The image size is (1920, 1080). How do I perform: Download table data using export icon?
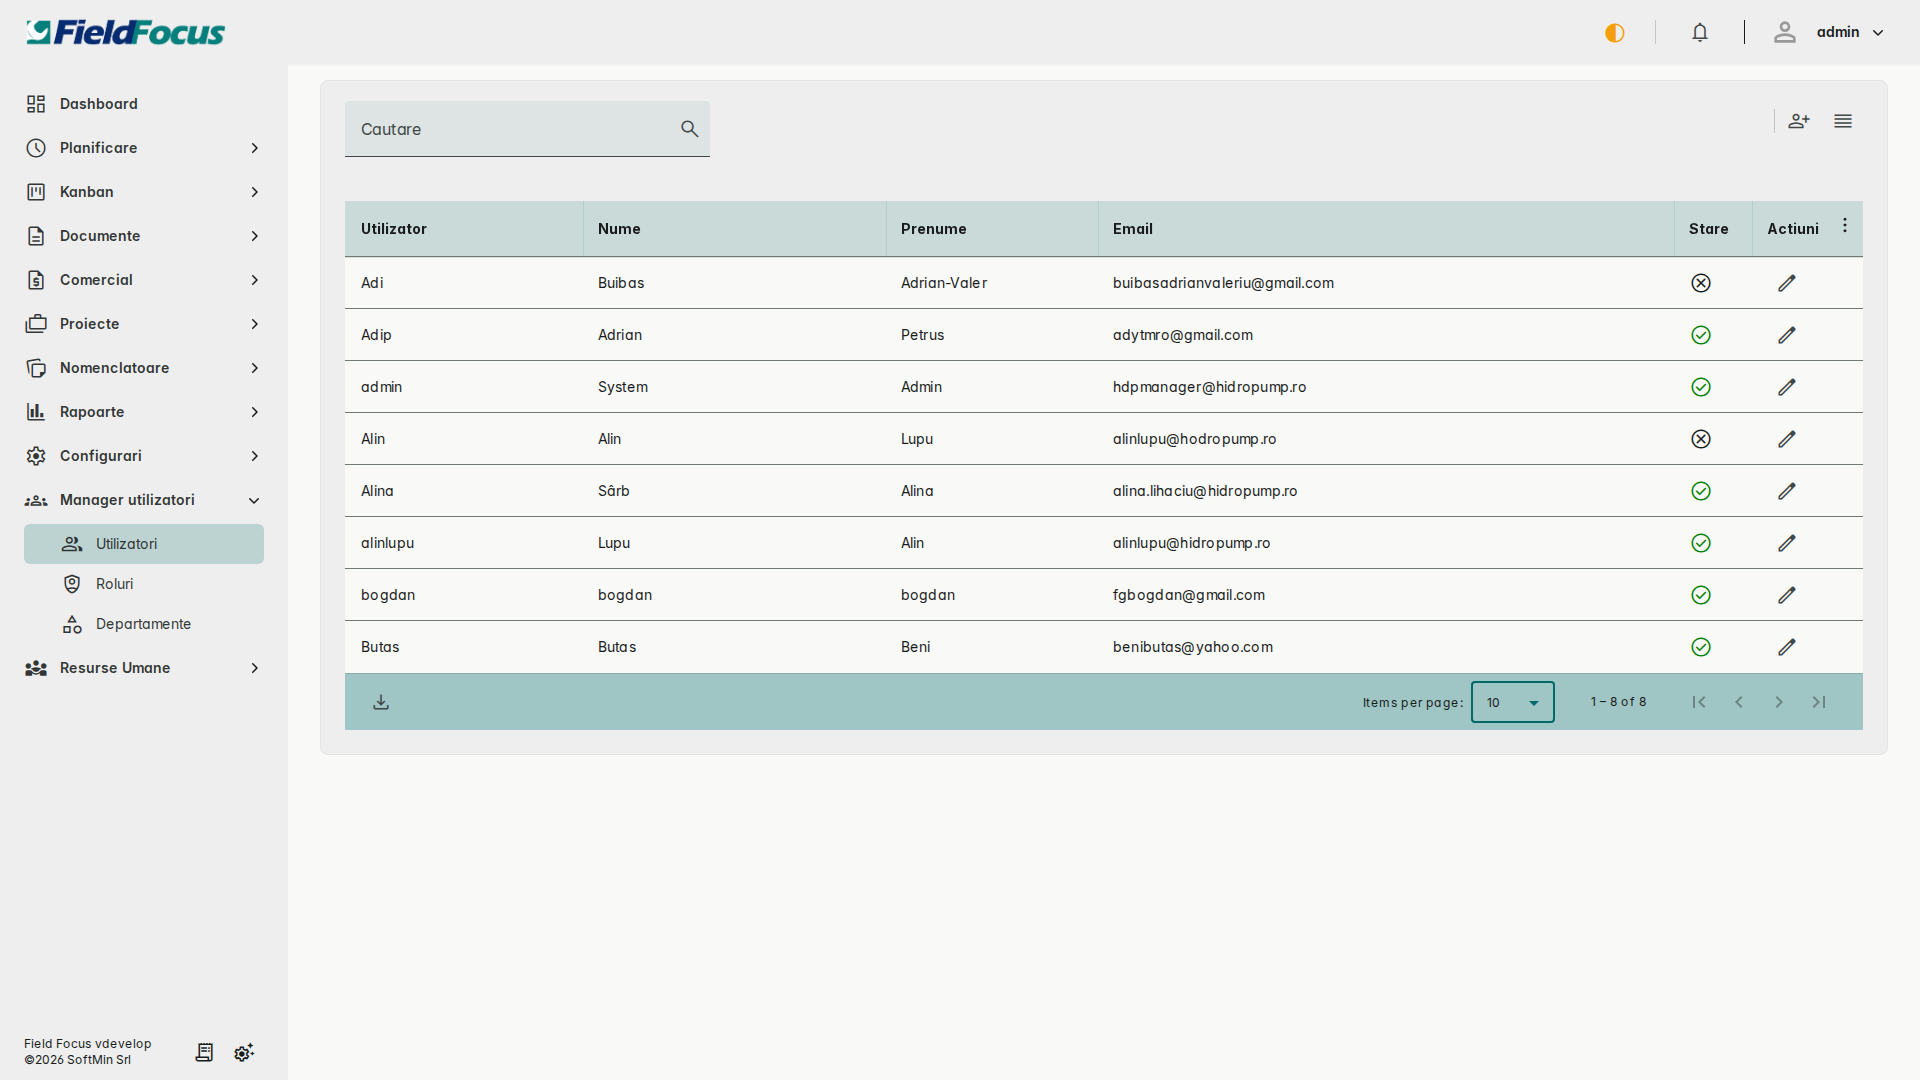coord(381,702)
